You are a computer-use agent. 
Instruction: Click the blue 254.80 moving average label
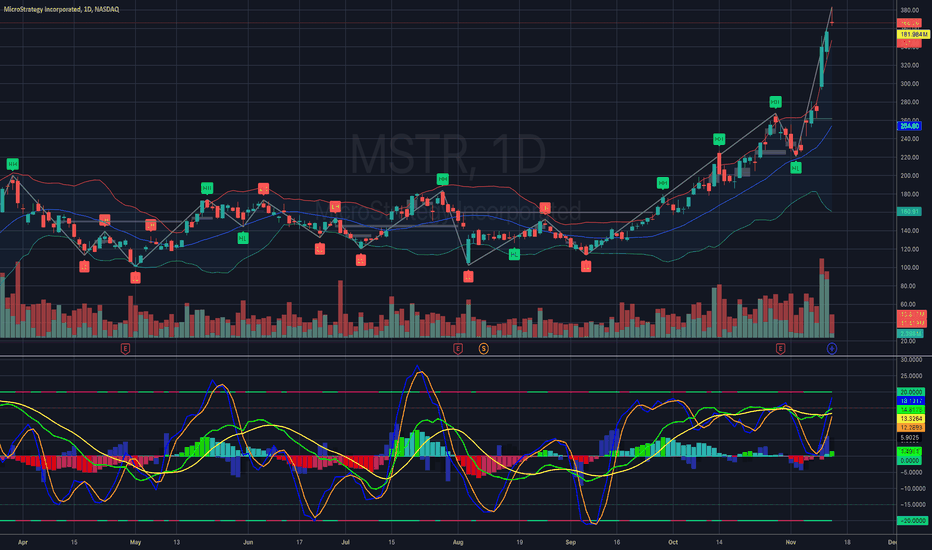[909, 126]
